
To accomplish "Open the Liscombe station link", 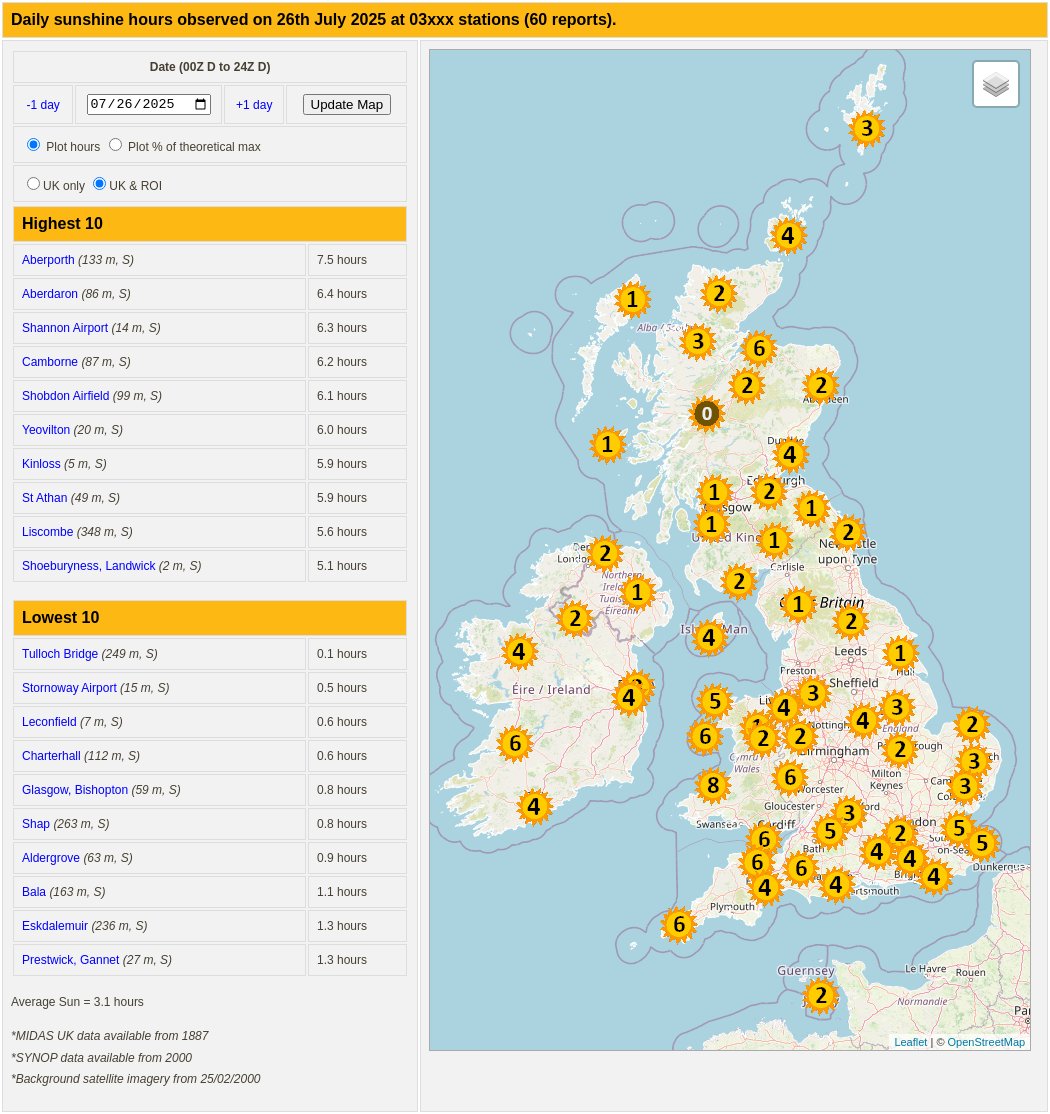I will (48, 533).
